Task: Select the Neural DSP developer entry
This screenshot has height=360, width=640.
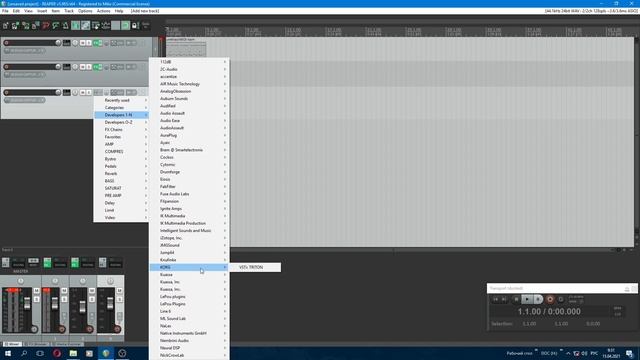Action: coord(189,348)
